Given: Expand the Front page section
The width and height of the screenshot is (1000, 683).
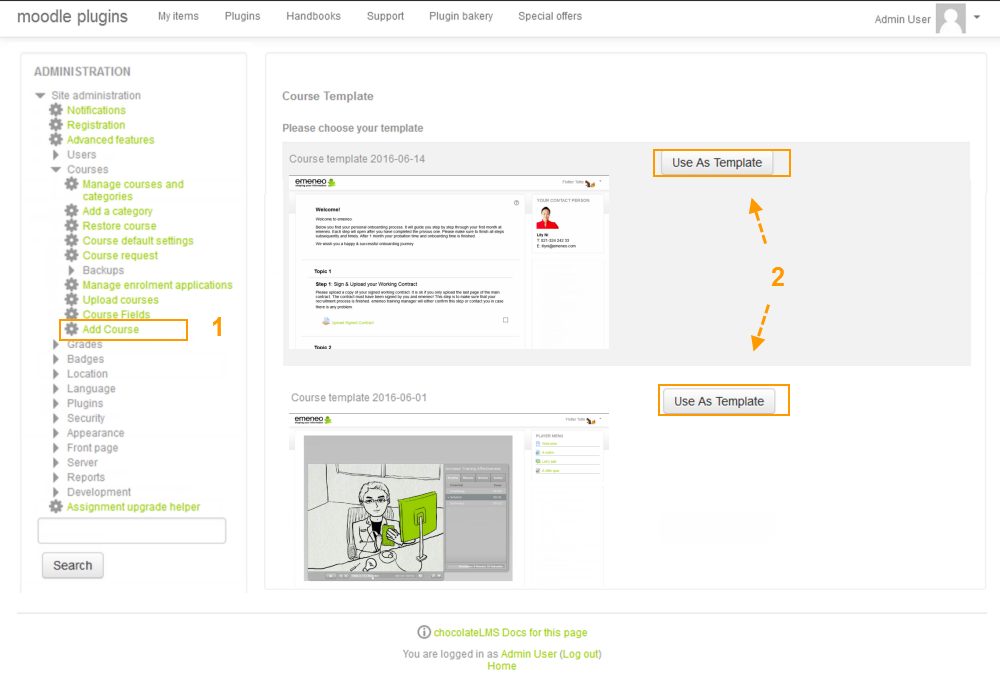Looking at the screenshot, I should click(x=55, y=448).
